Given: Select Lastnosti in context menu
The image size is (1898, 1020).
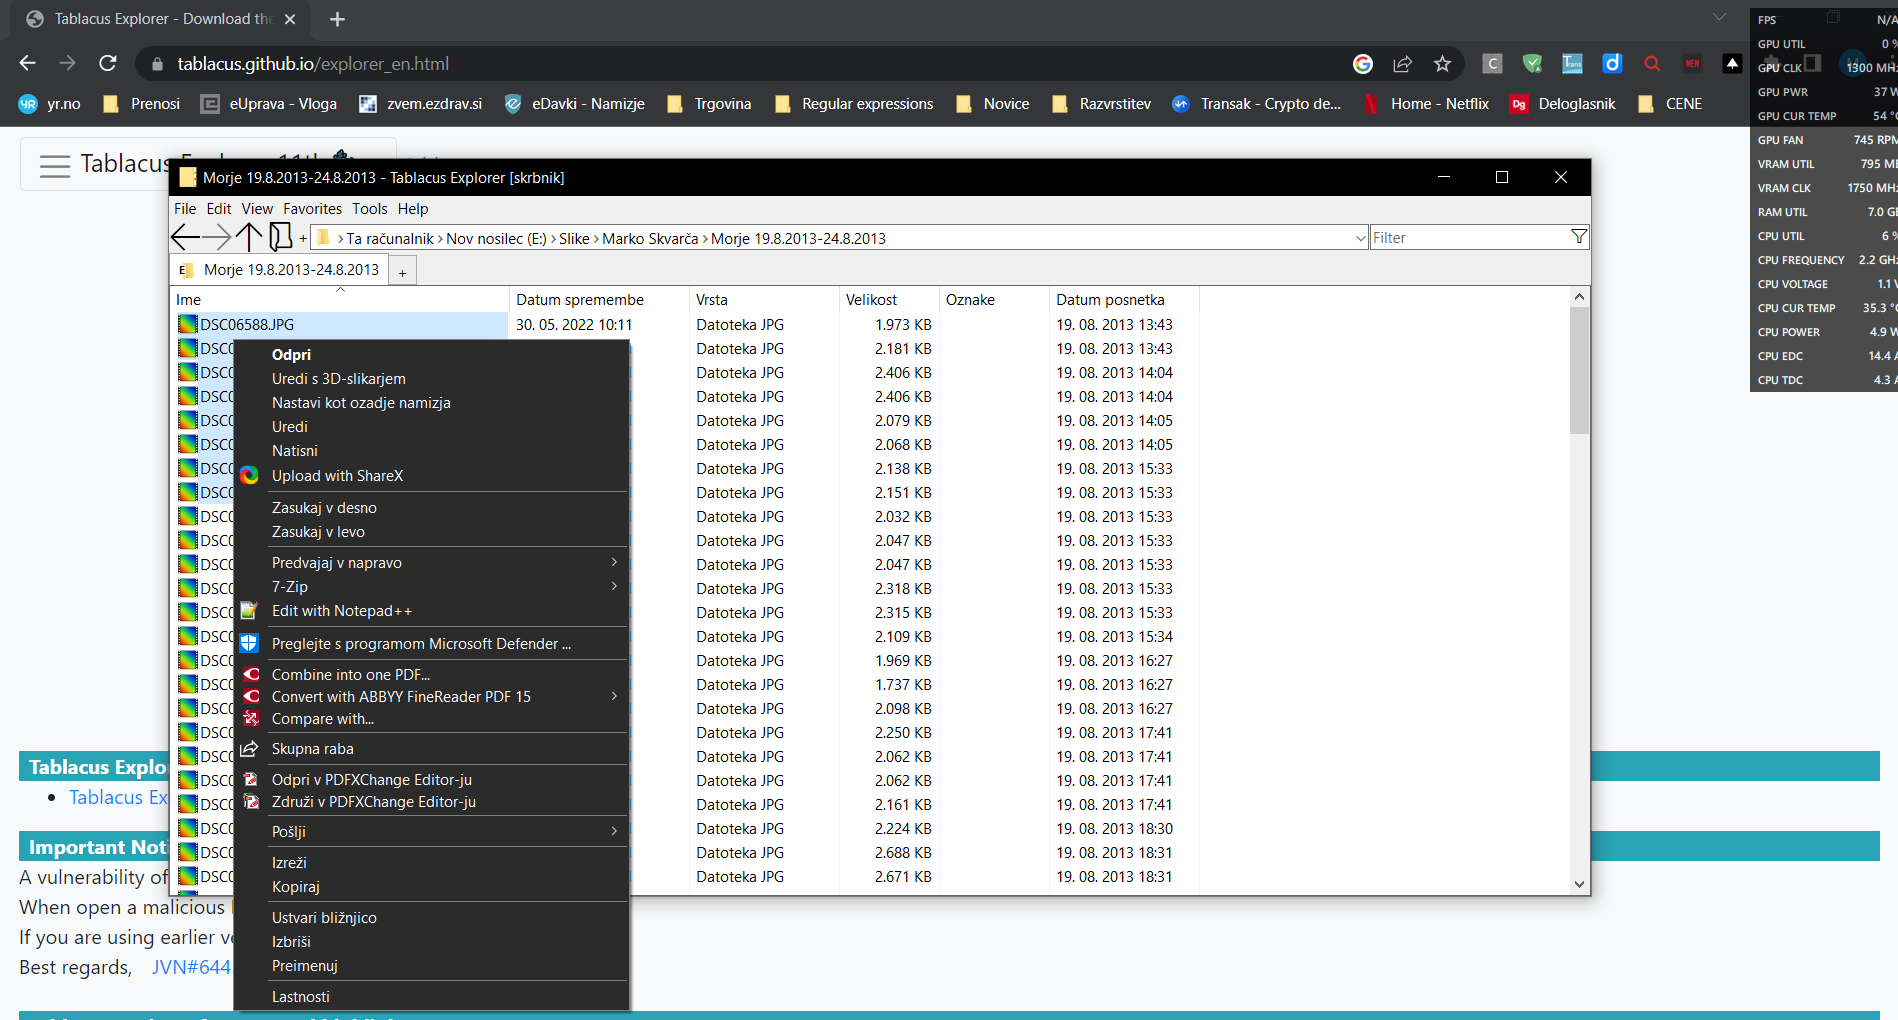Looking at the screenshot, I should click(431, 997).
